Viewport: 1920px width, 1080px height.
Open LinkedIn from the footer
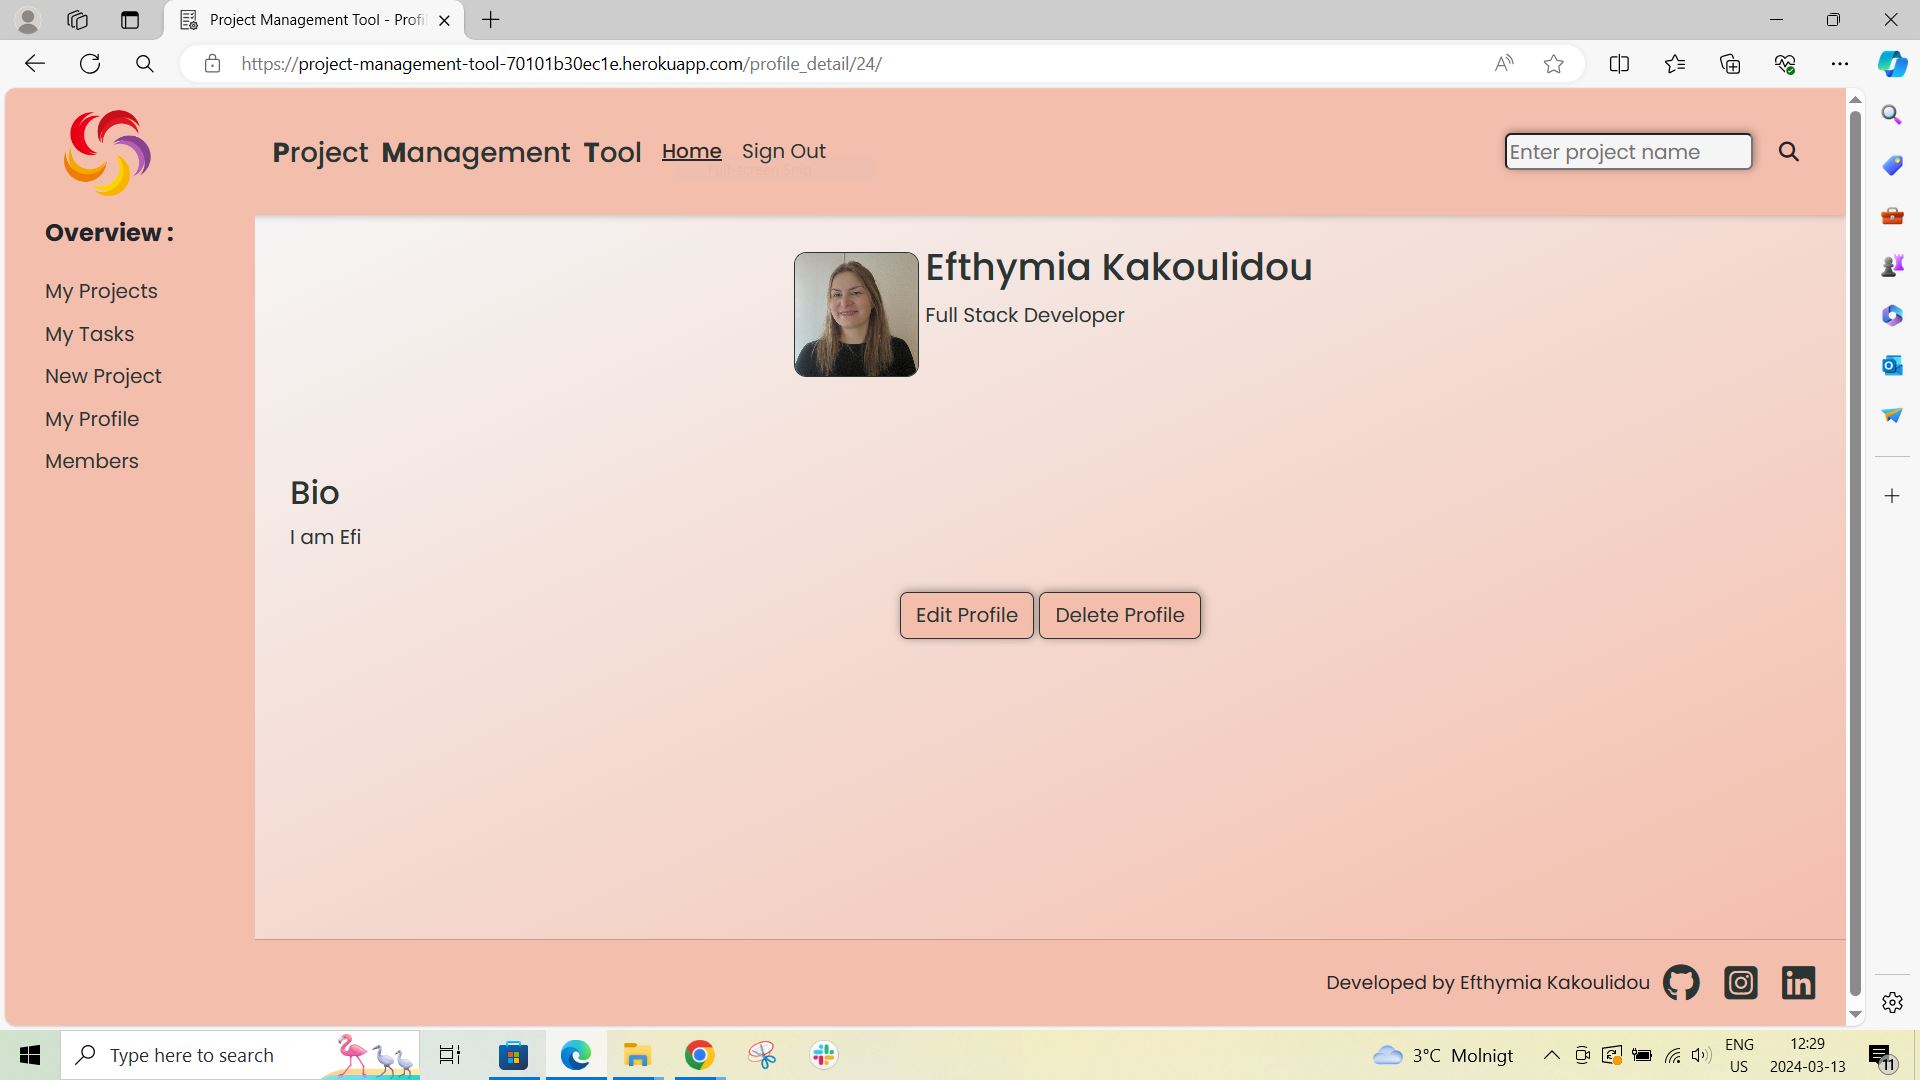tap(1798, 982)
